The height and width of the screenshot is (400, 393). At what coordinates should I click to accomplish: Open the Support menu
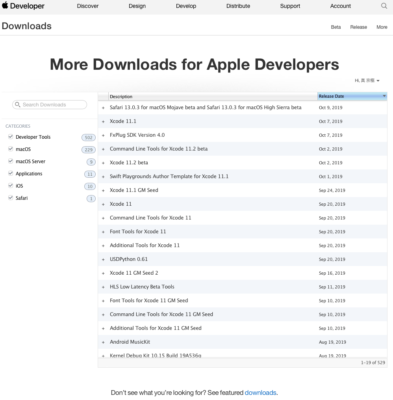tap(290, 6)
